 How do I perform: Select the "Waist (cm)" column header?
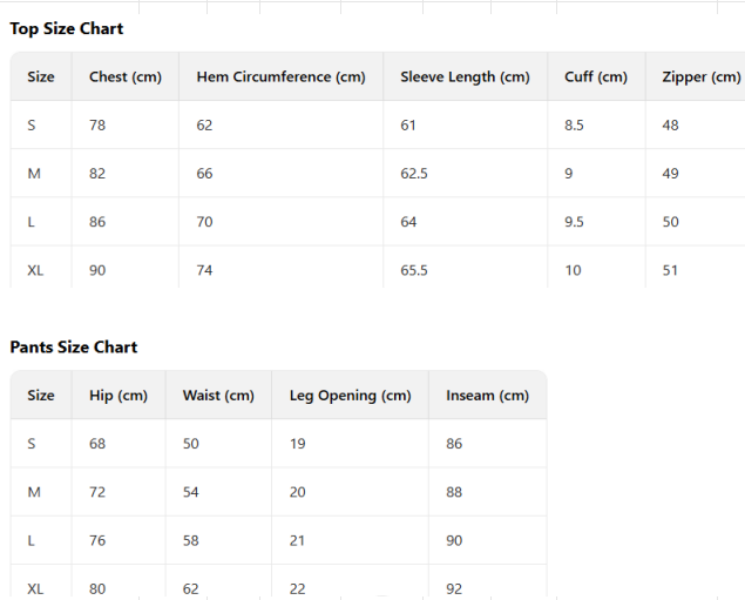[218, 395]
